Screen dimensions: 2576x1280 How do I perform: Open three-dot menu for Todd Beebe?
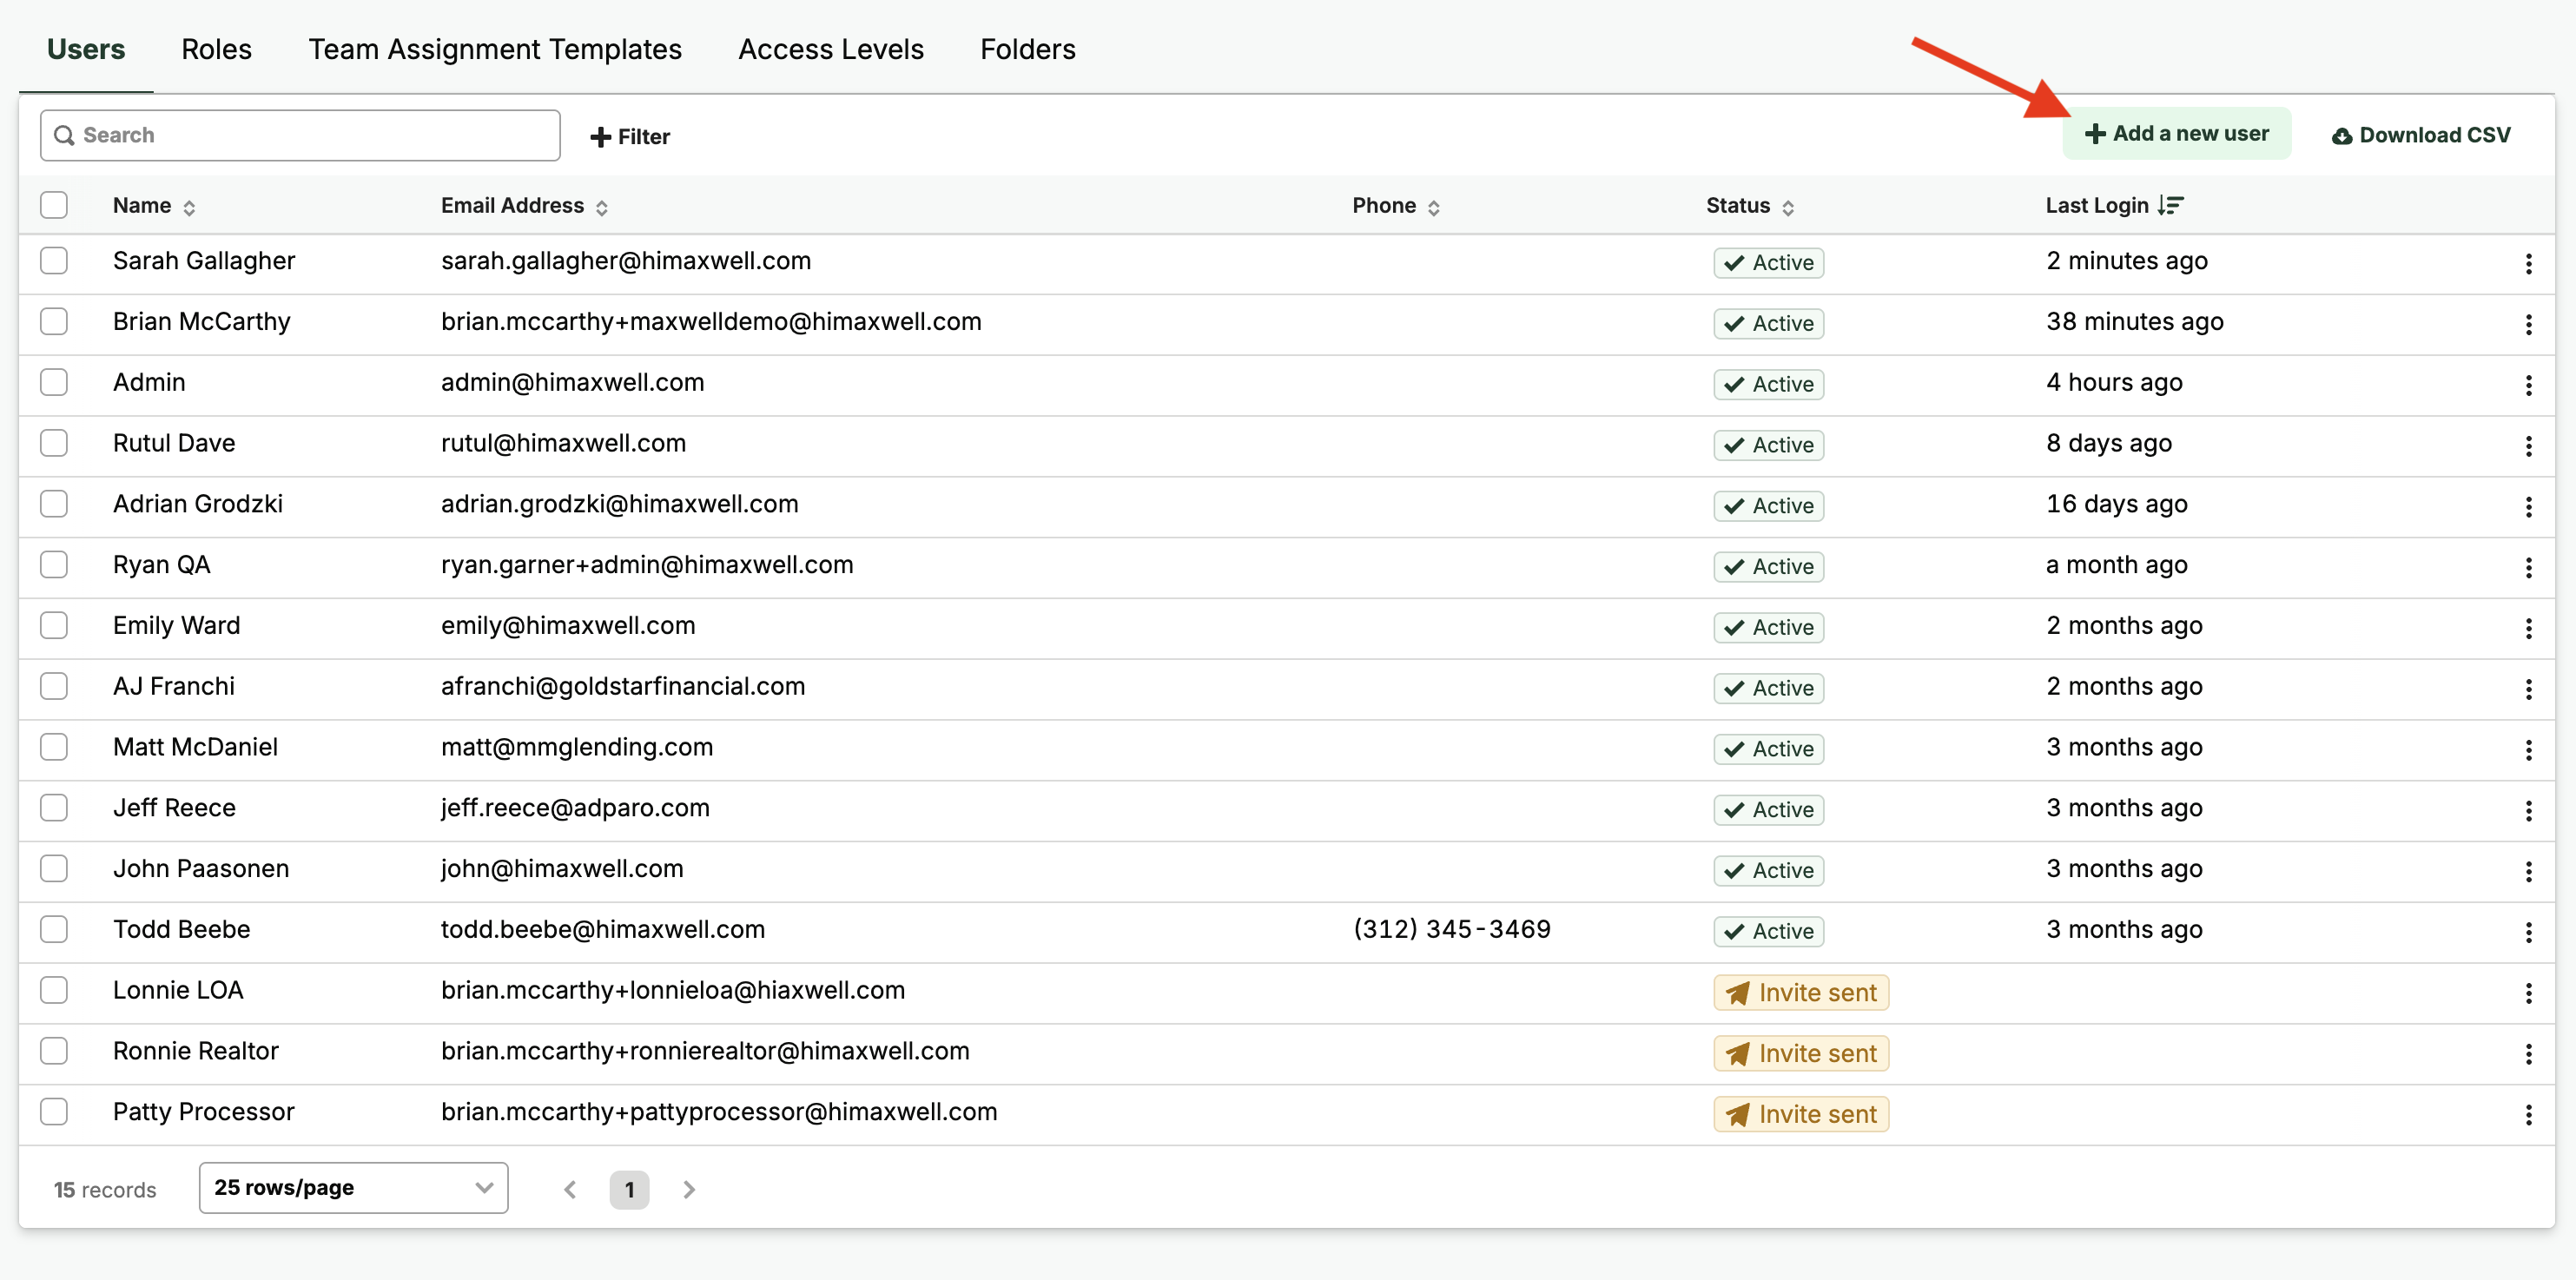2527,932
